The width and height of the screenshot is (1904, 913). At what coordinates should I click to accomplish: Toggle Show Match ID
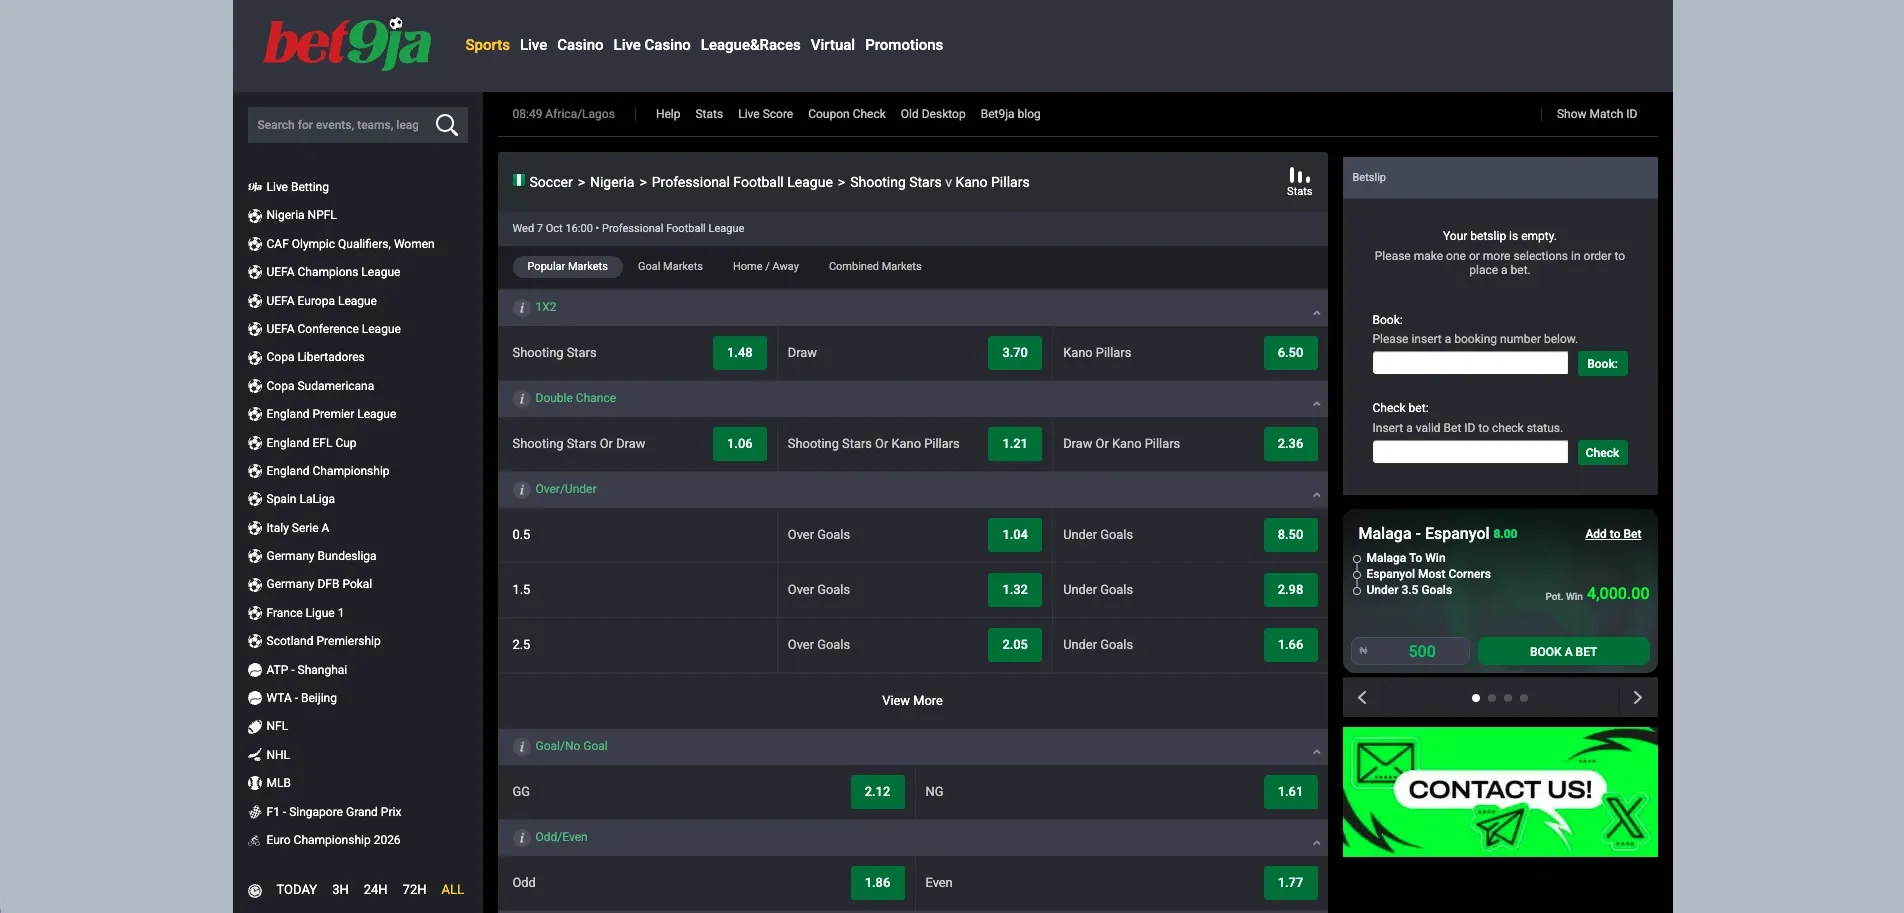click(1596, 114)
